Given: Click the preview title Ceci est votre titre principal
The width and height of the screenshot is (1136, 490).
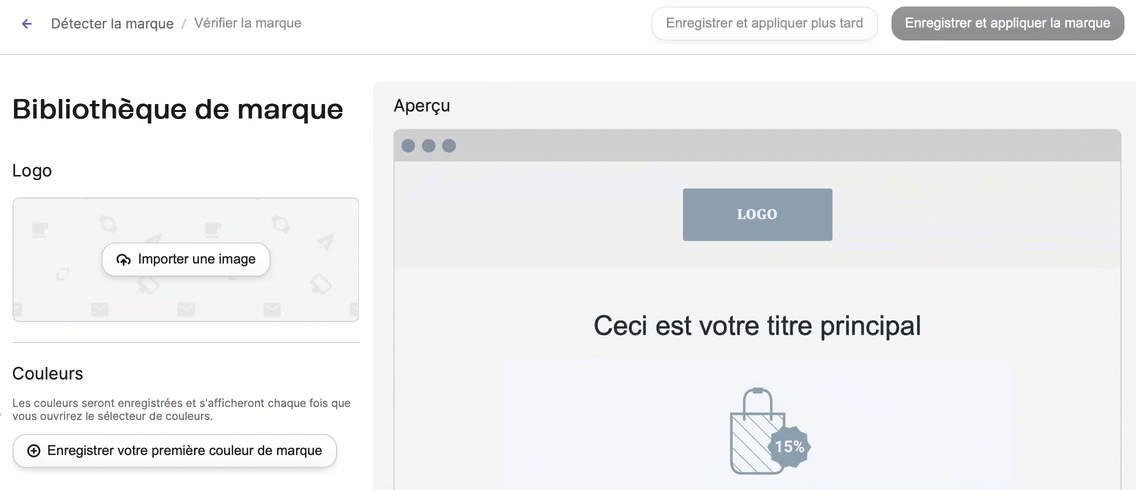Looking at the screenshot, I should click(757, 325).
